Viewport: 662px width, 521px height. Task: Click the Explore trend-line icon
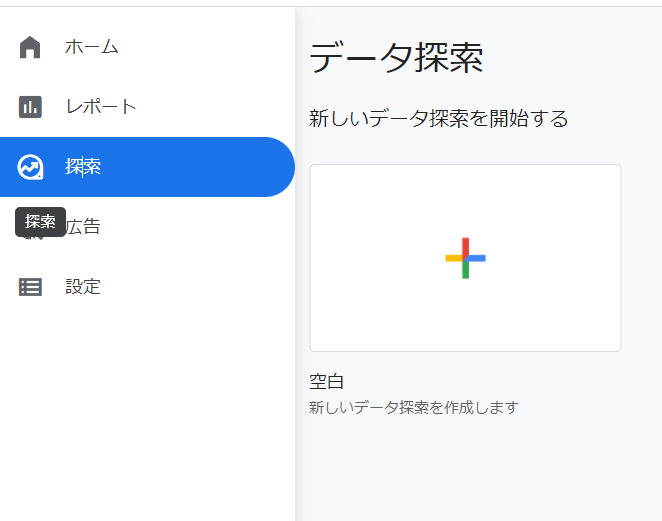tap(30, 167)
